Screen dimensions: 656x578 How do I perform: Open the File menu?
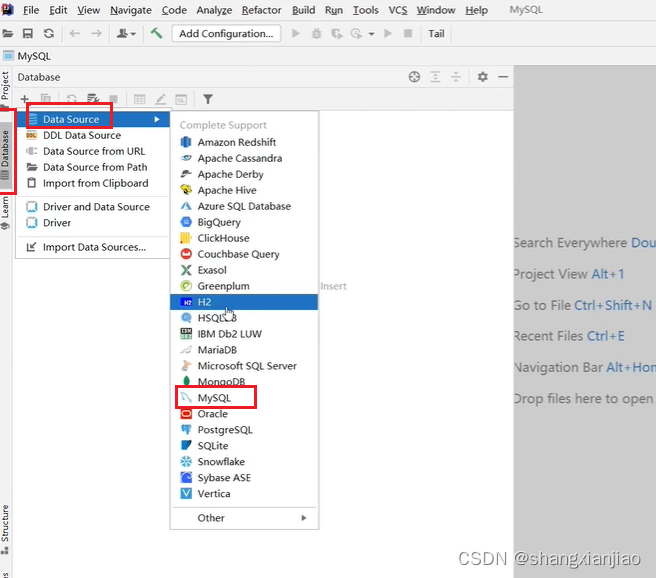pyautogui.click(x=31, y=10)
